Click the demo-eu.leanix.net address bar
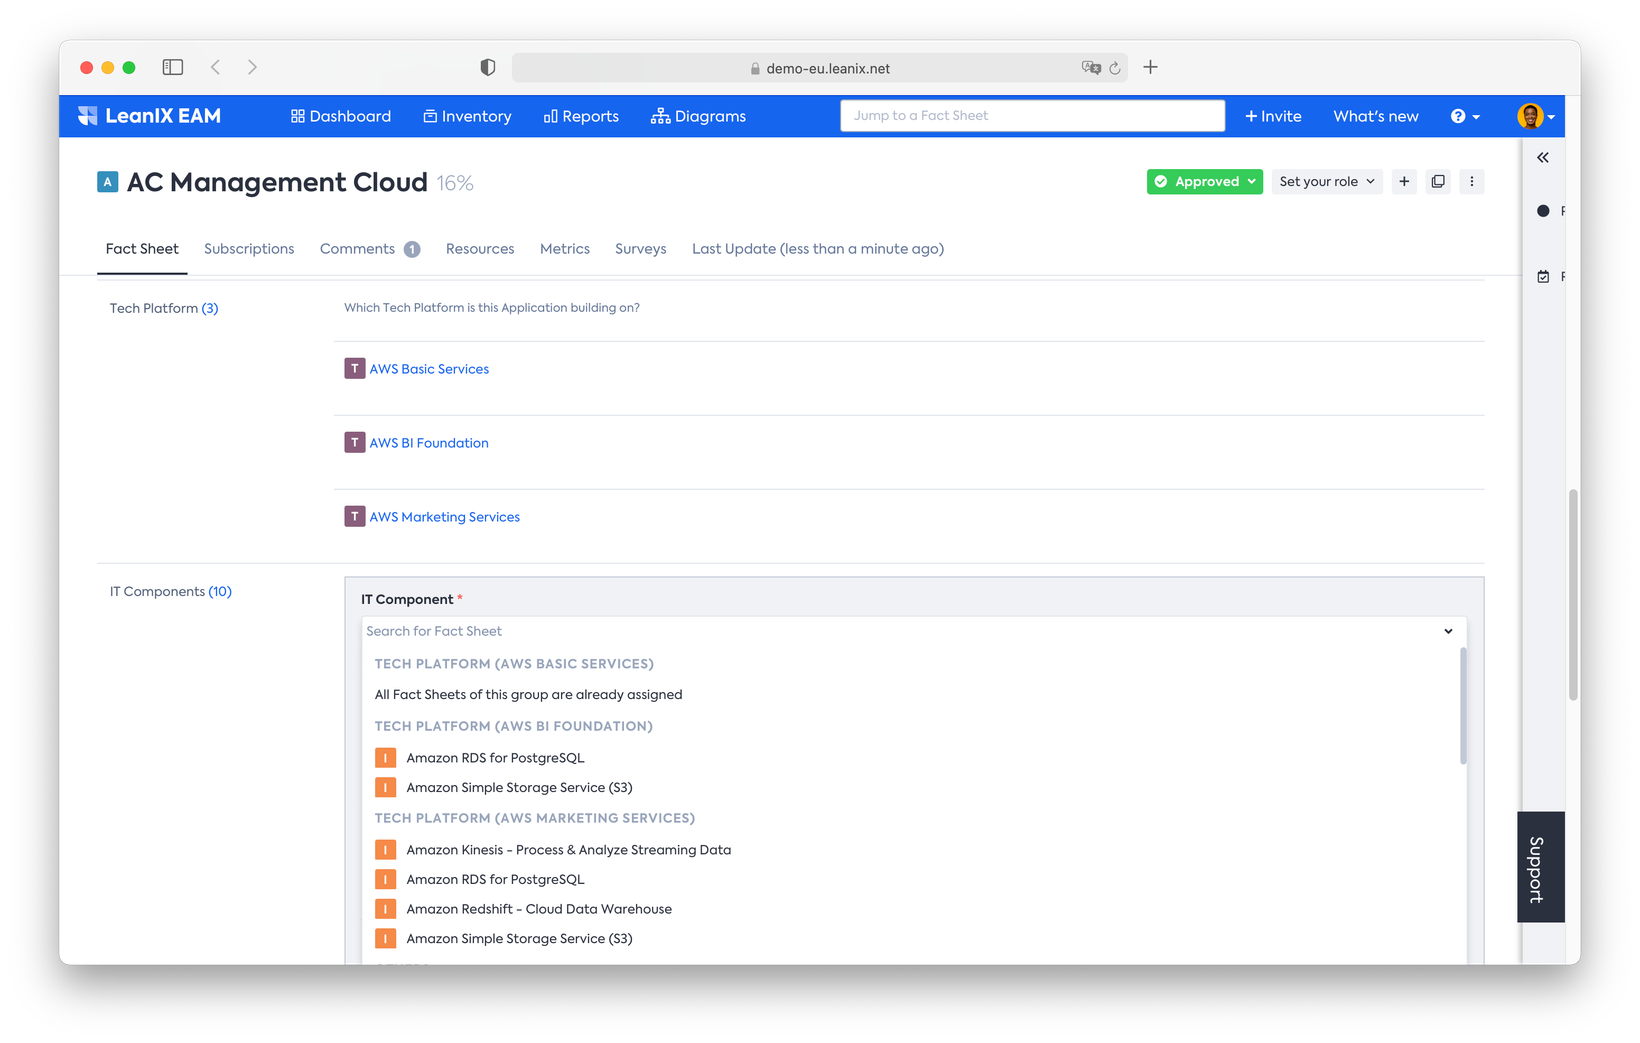 tap(820, 68)
